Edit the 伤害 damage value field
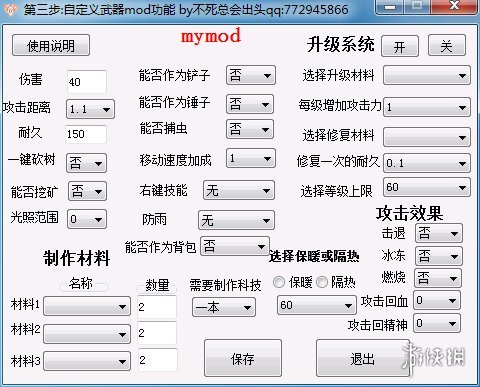The image size is (480, 387). tap(87, 82)
